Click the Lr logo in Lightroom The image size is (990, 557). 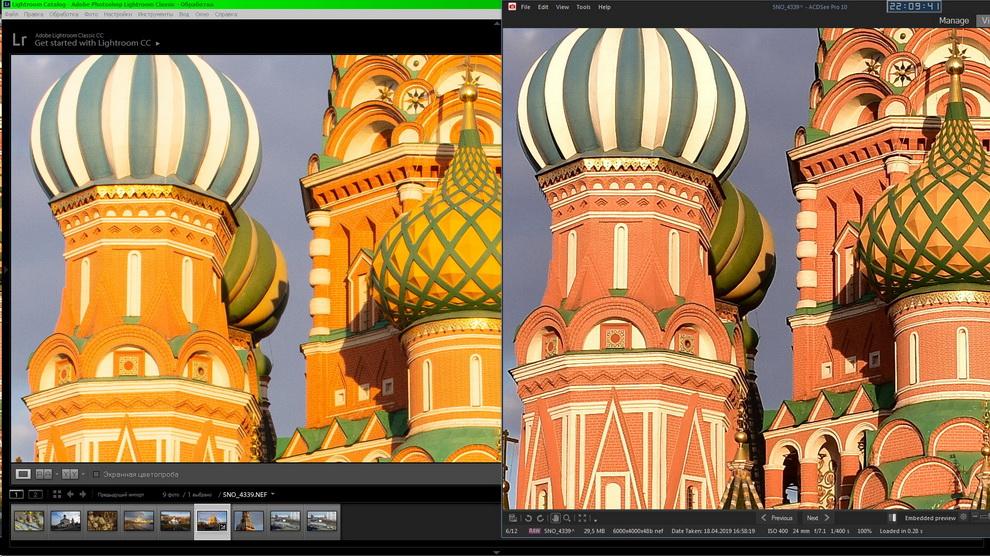click(x=19, y=40)
